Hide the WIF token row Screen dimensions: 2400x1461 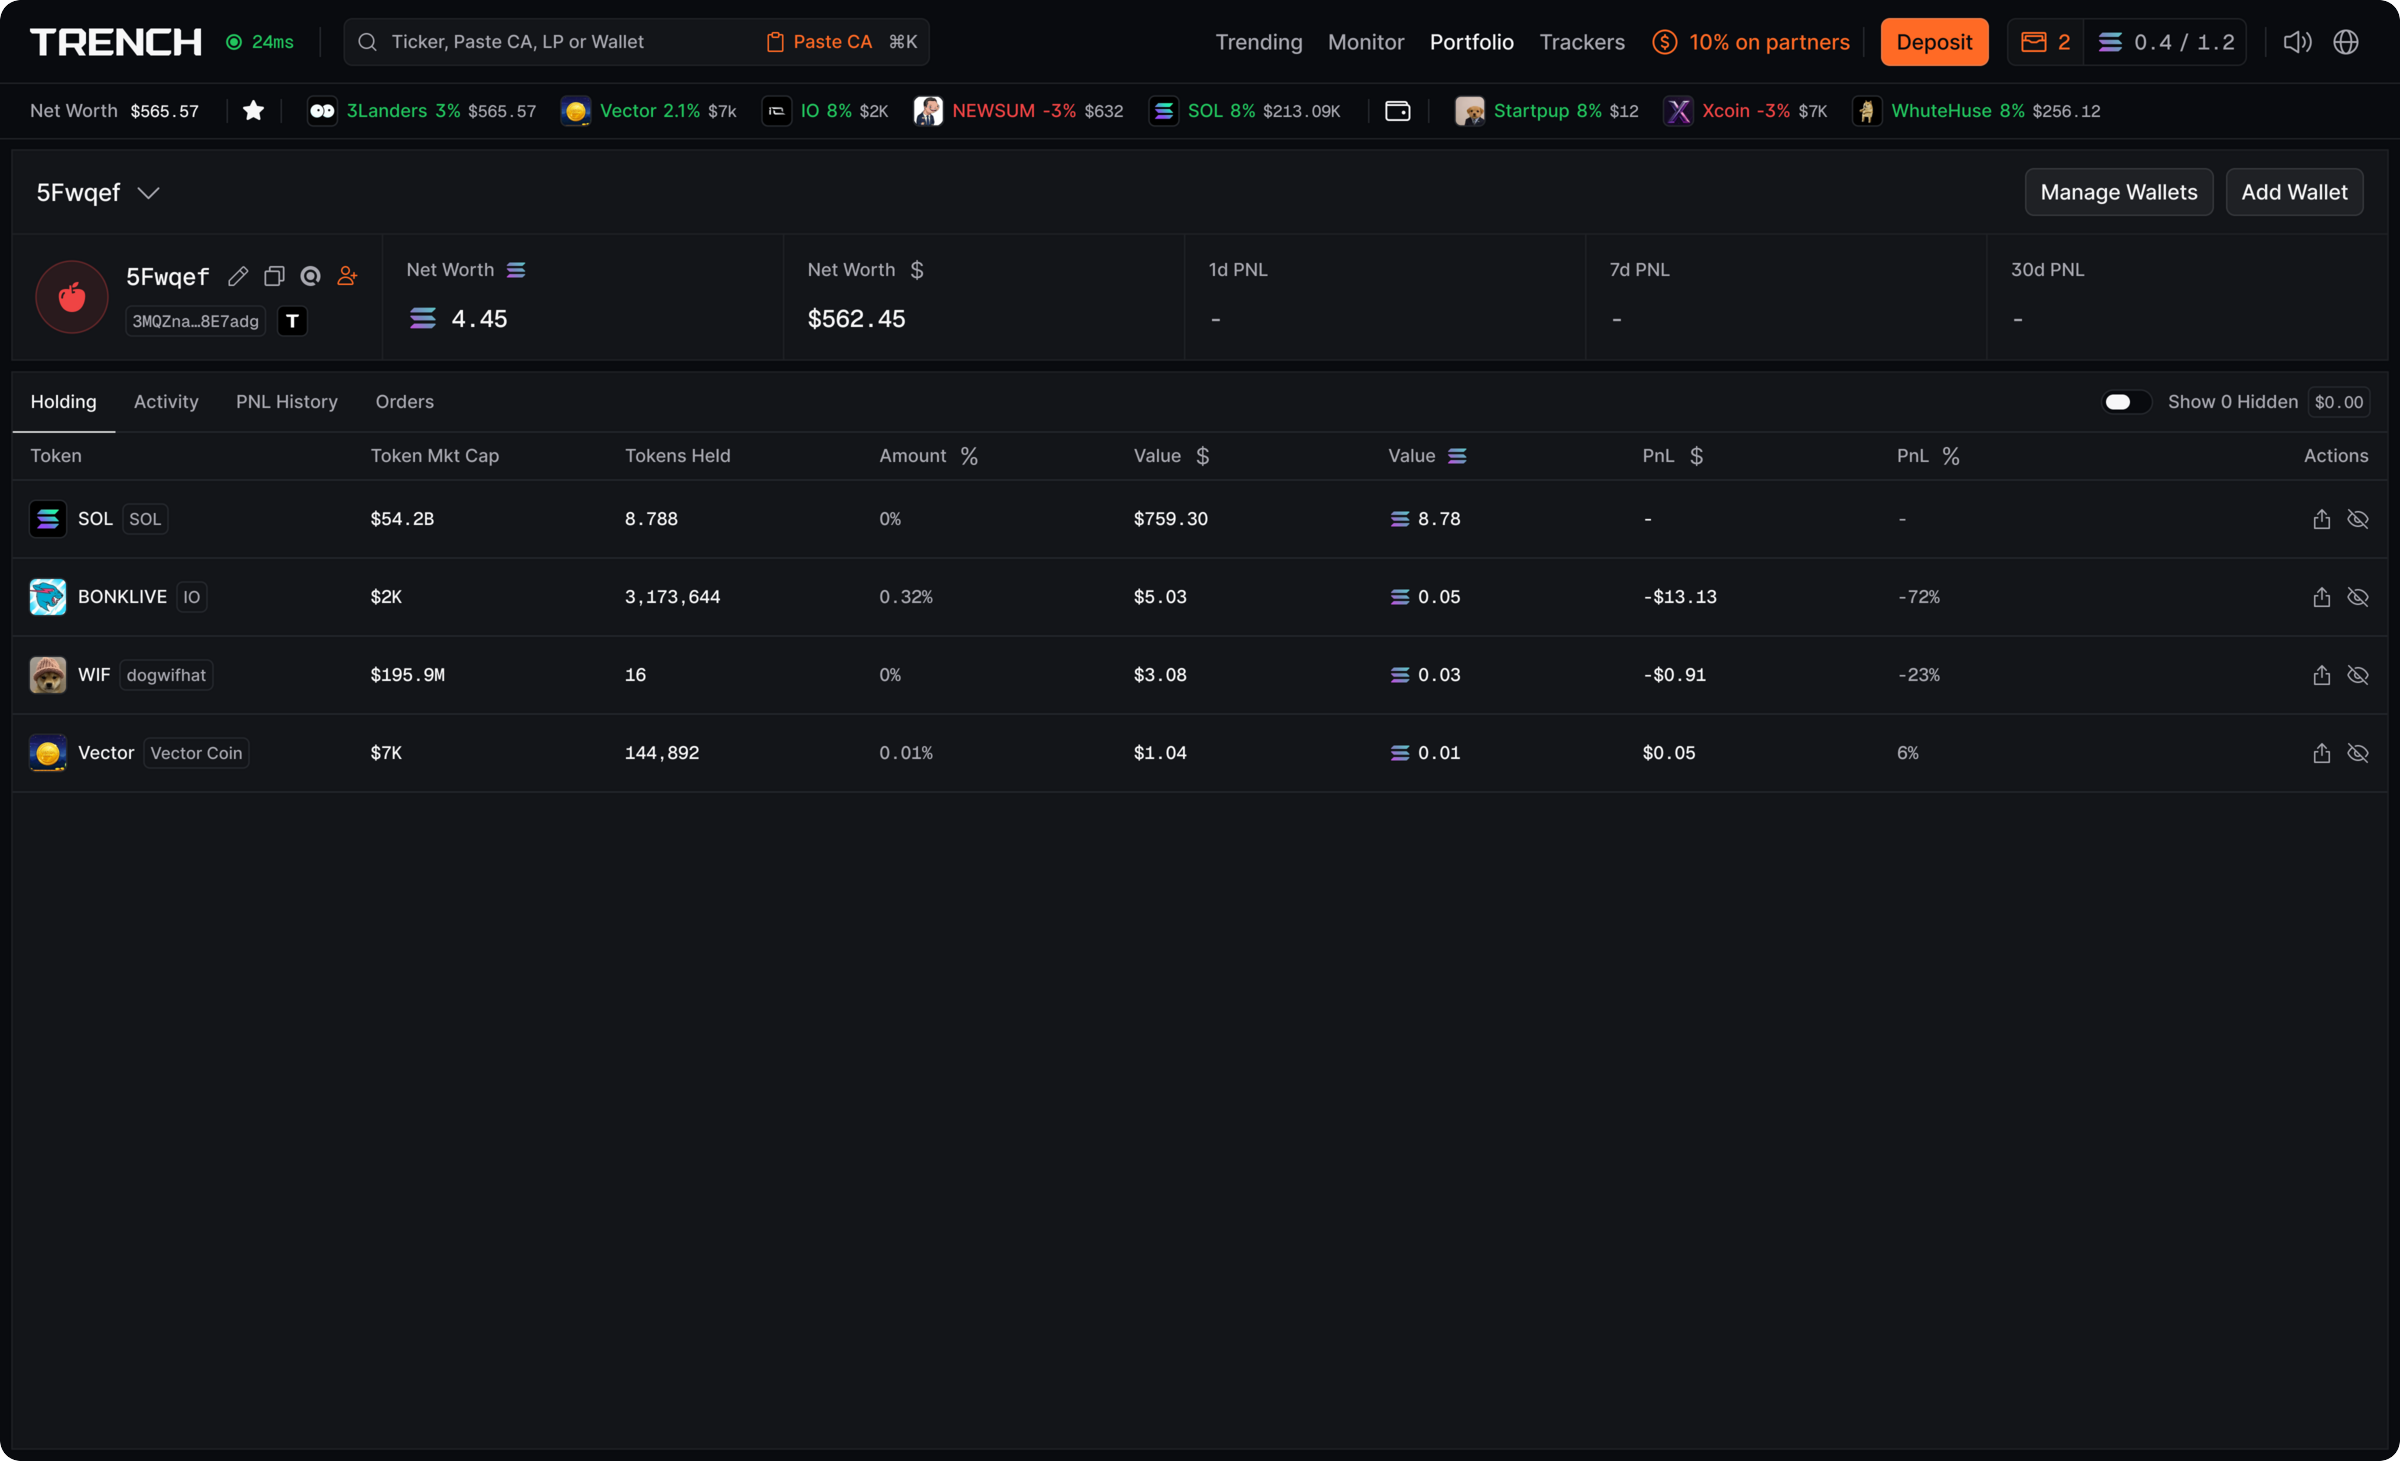tap(2358, 675)
